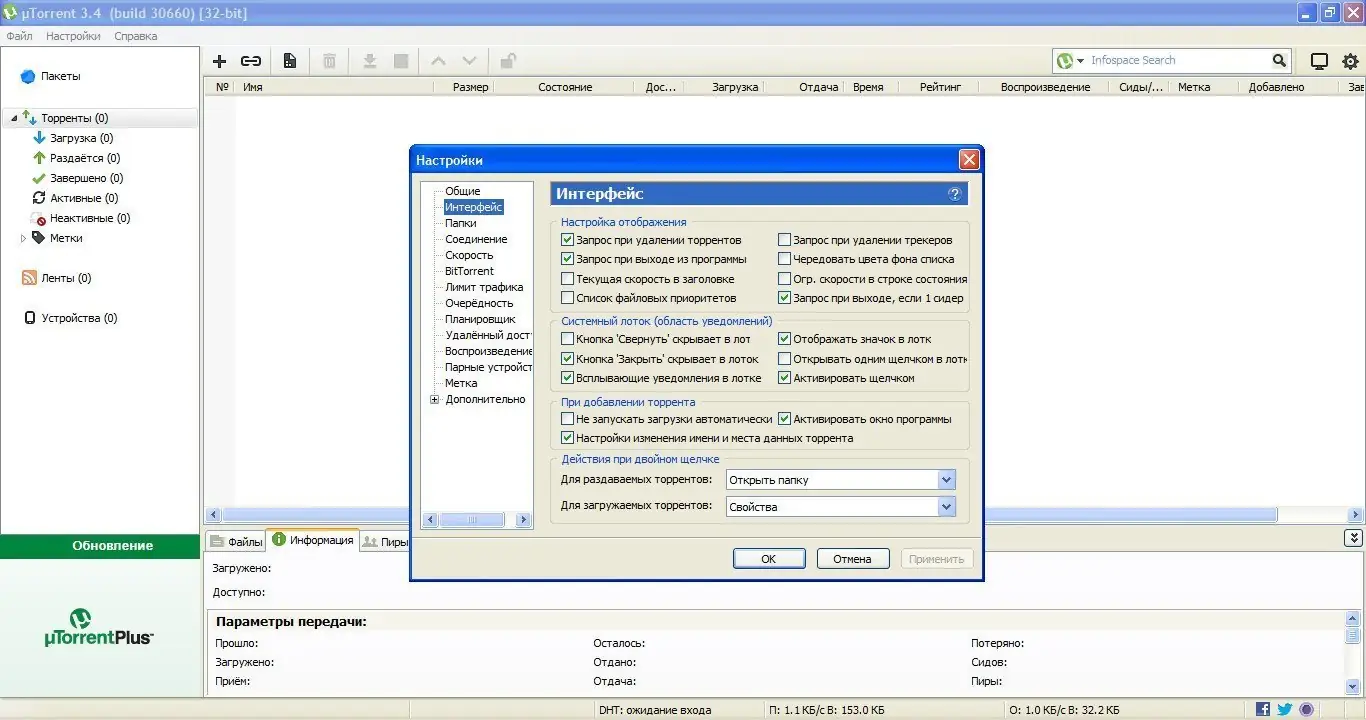Click the green Обновление button
This screenshot has height=720, width=1366.
(x=100, y=546)
